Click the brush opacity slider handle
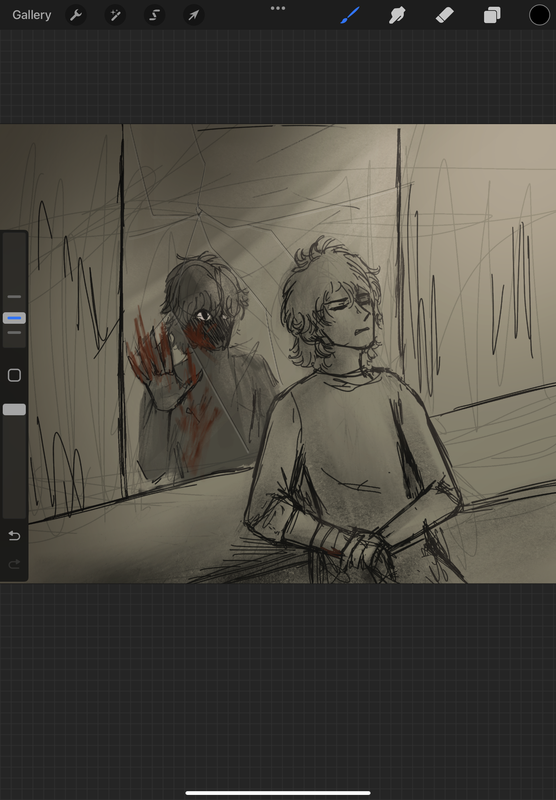This screenshot has width=556, height=800. (14, 409)
